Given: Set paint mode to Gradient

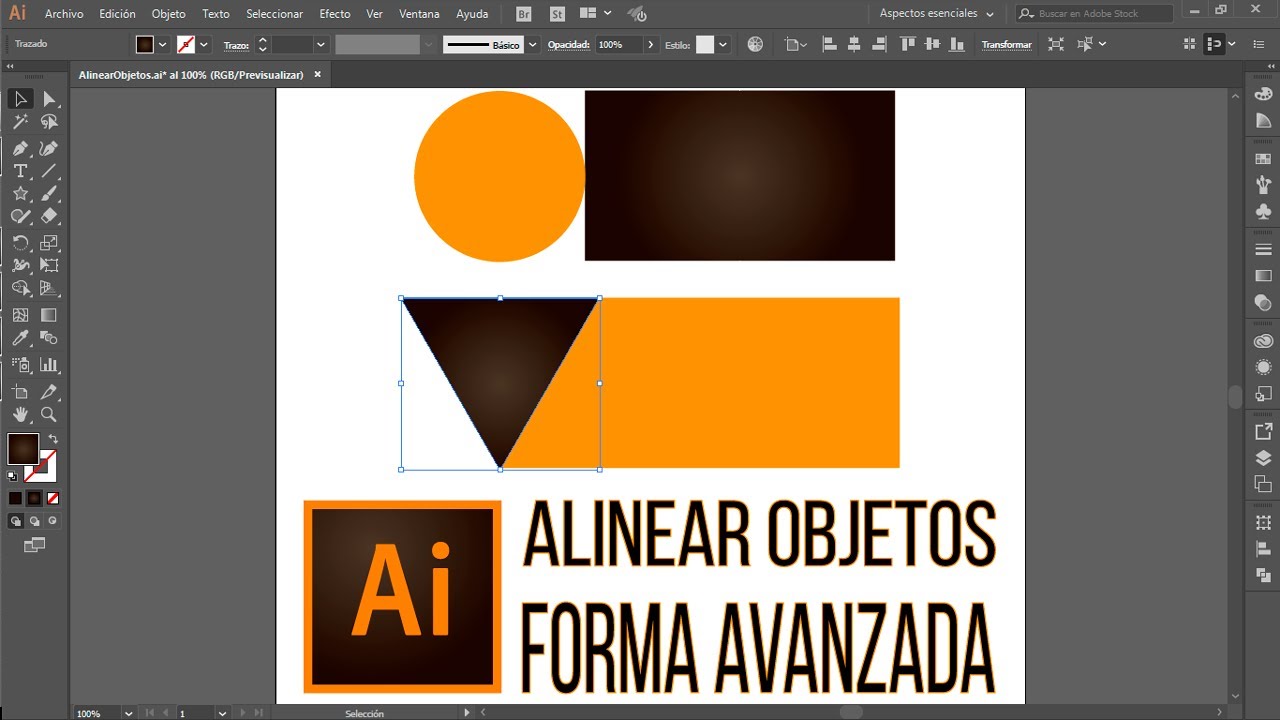Looking at the screenshot, I should click(34, 498).
